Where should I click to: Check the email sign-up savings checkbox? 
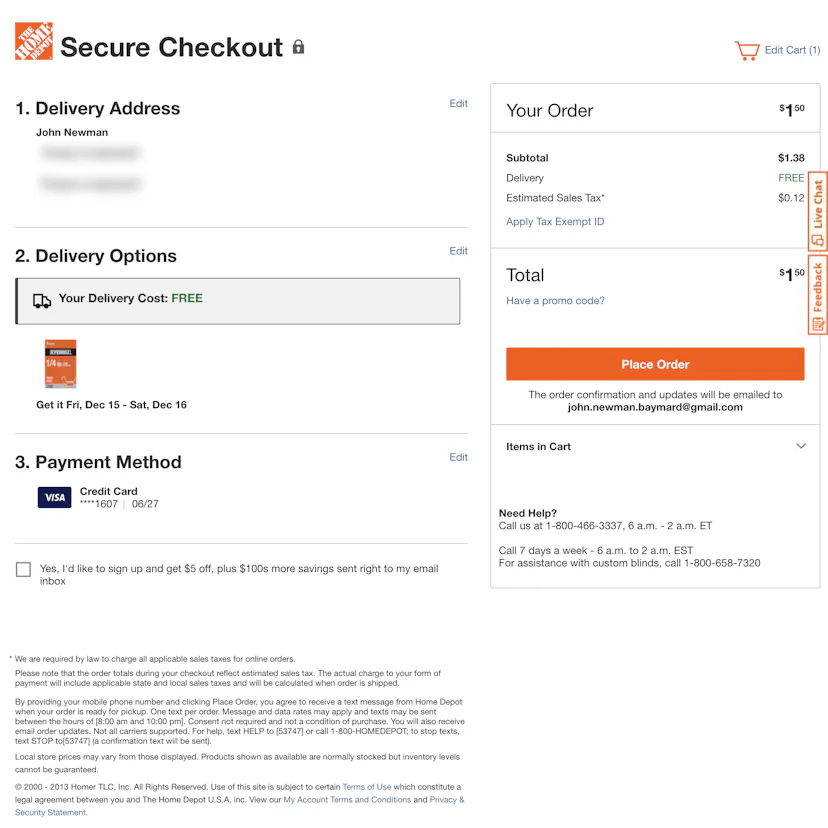[x=23, y=569]
